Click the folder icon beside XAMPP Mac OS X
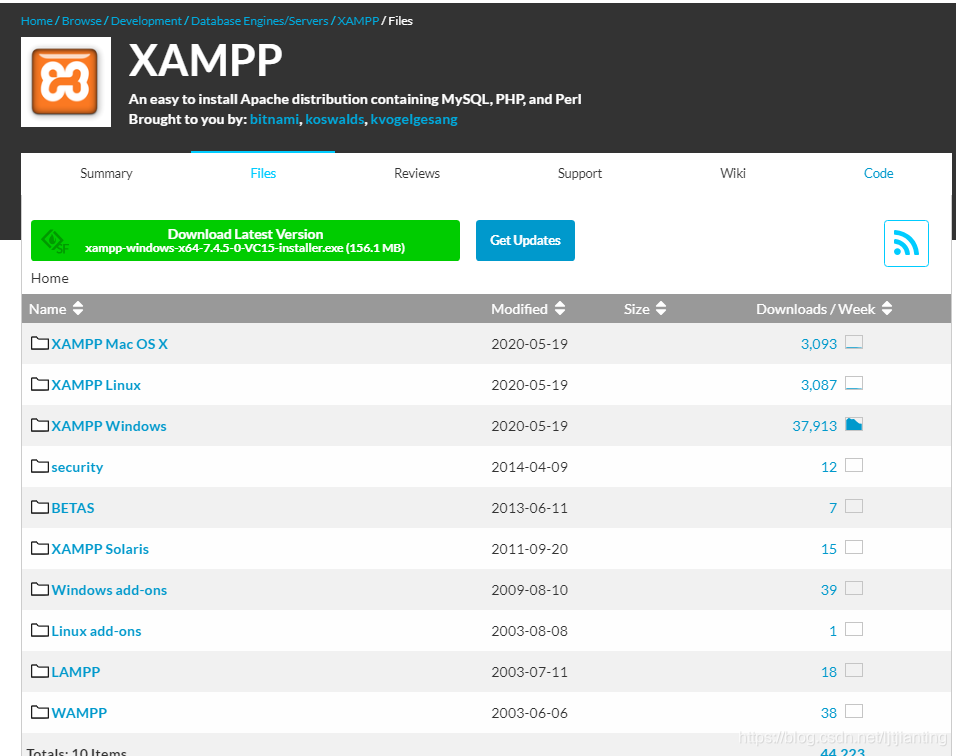 click(x=40, y=343)
